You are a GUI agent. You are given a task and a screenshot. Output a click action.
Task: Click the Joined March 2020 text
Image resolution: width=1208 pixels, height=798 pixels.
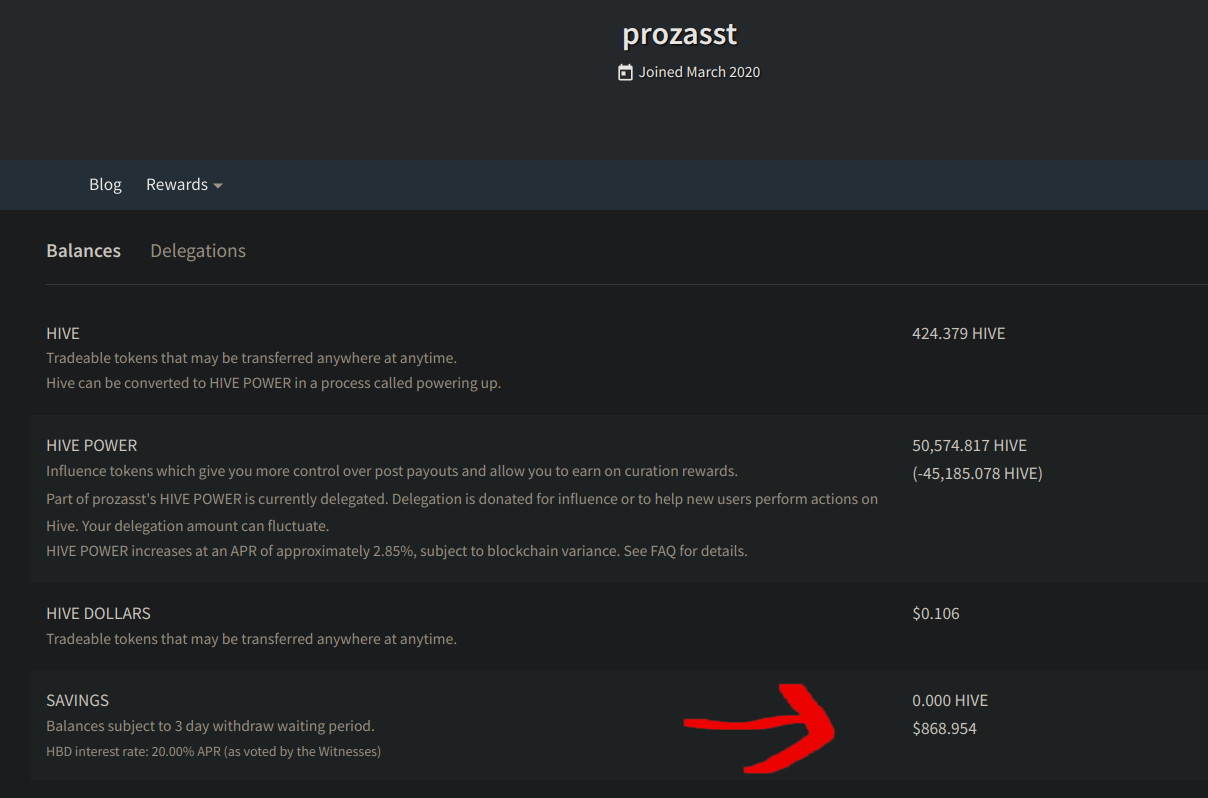(699, 72)
